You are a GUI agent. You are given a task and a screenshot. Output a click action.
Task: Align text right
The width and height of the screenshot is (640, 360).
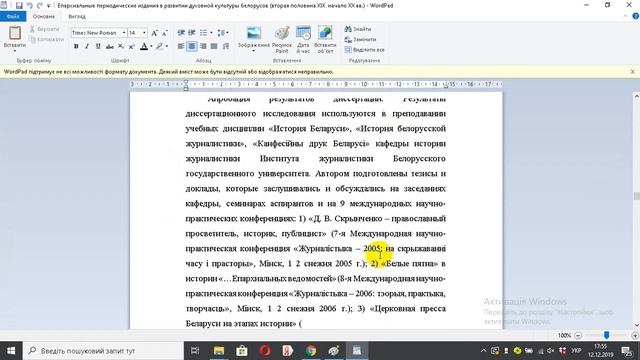tap(203, 47)
